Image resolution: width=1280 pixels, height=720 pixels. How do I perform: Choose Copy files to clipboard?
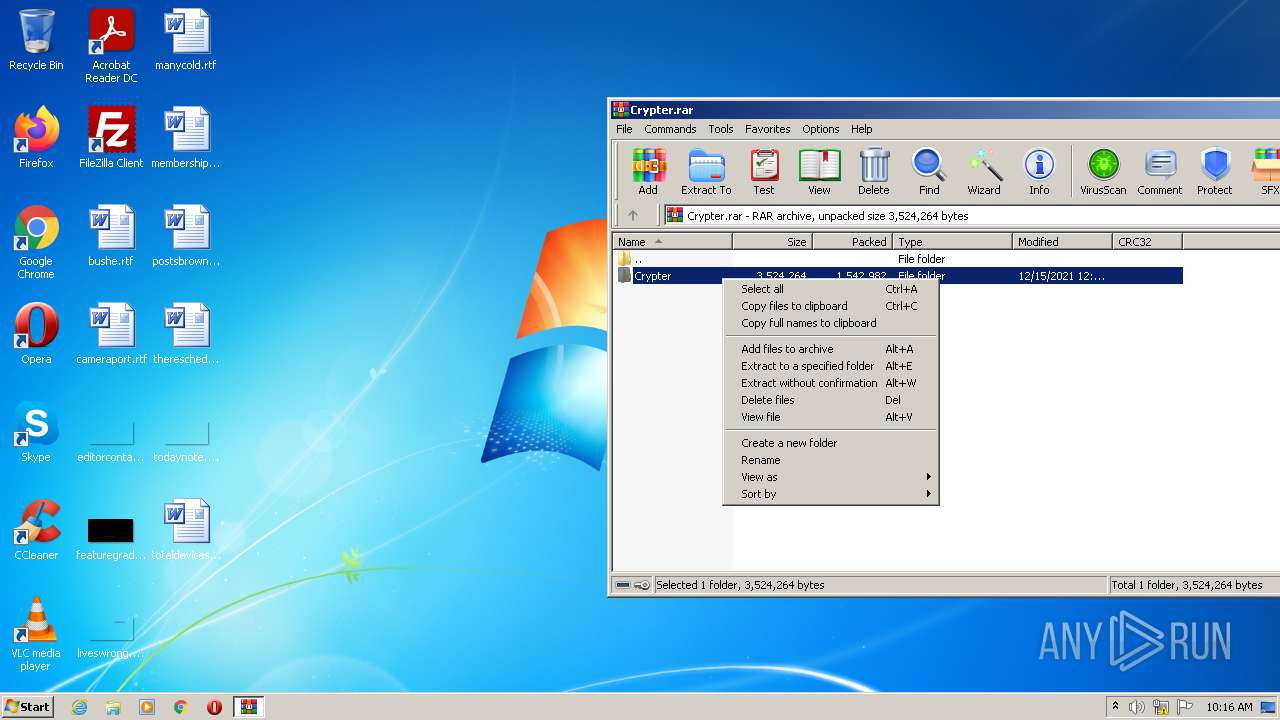point(831,306)
